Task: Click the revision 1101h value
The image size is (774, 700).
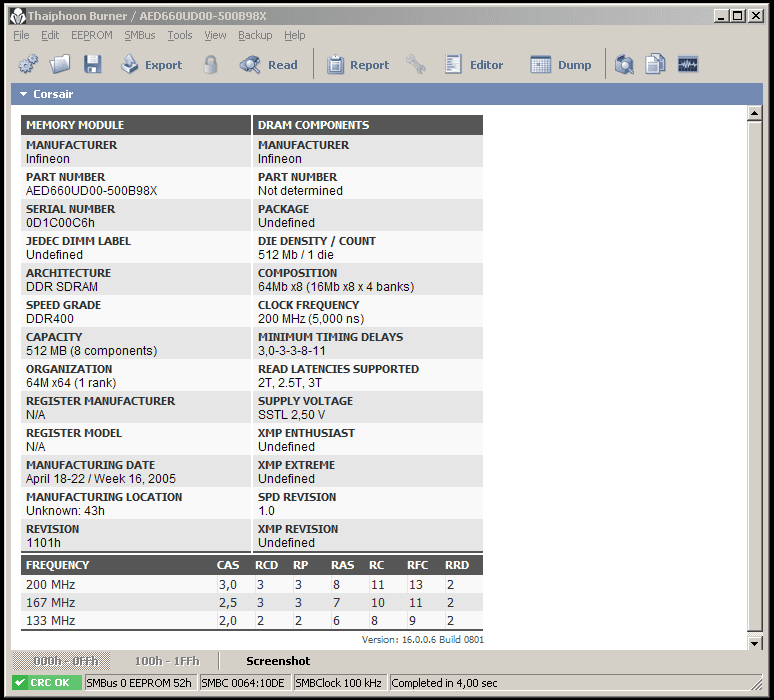Action: click(43, 543)
